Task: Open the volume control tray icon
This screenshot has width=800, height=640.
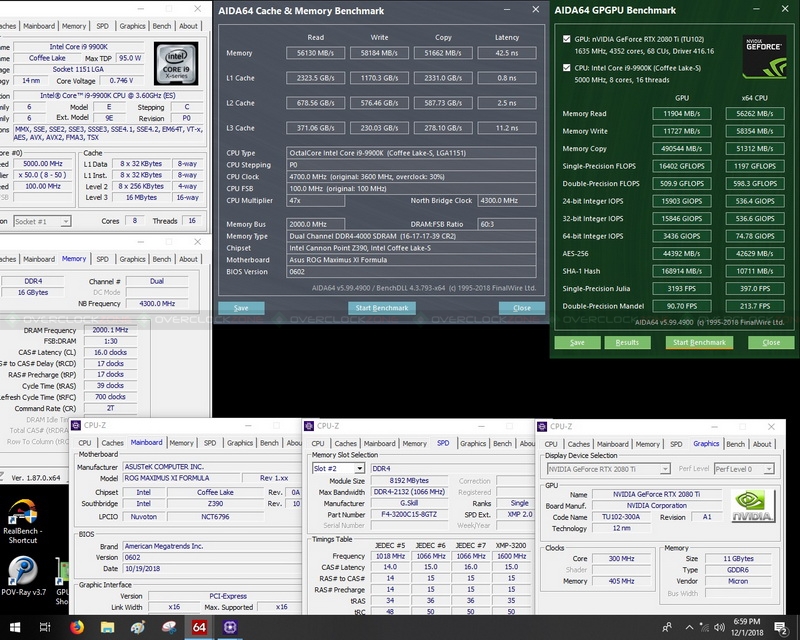Action: (x=719, y=627)
